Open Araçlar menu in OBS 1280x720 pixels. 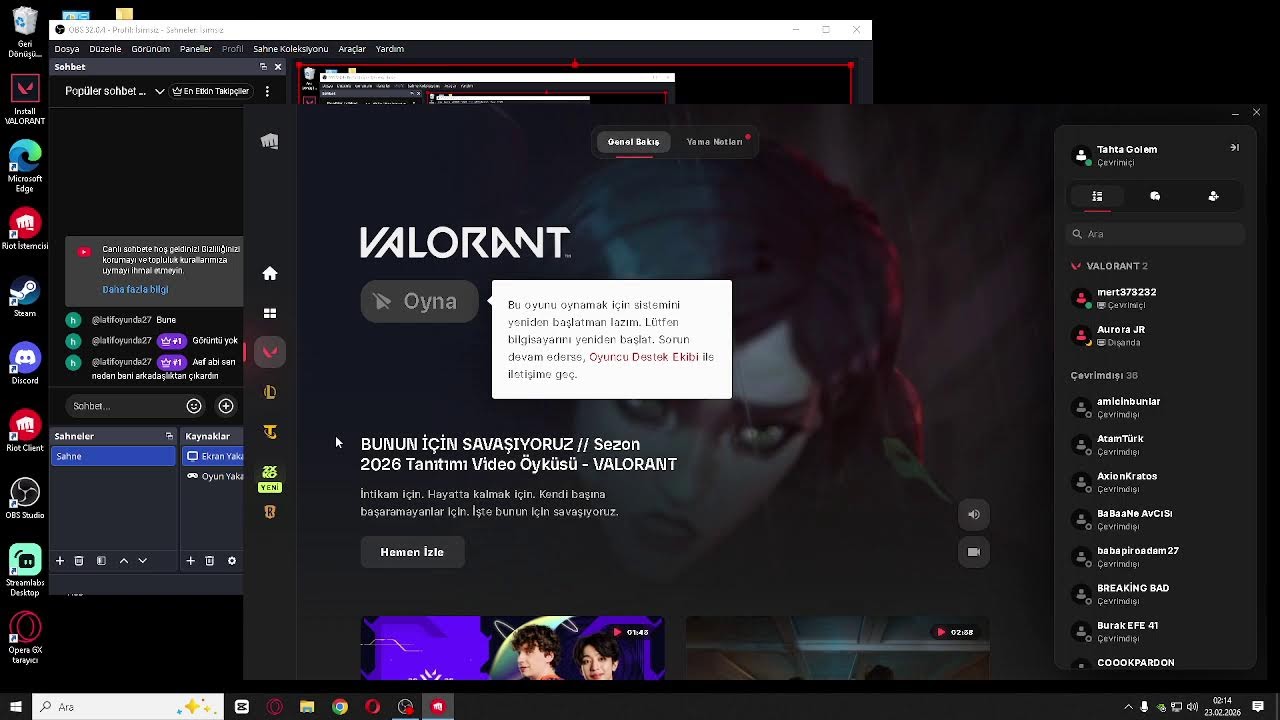tap(352, 49)
